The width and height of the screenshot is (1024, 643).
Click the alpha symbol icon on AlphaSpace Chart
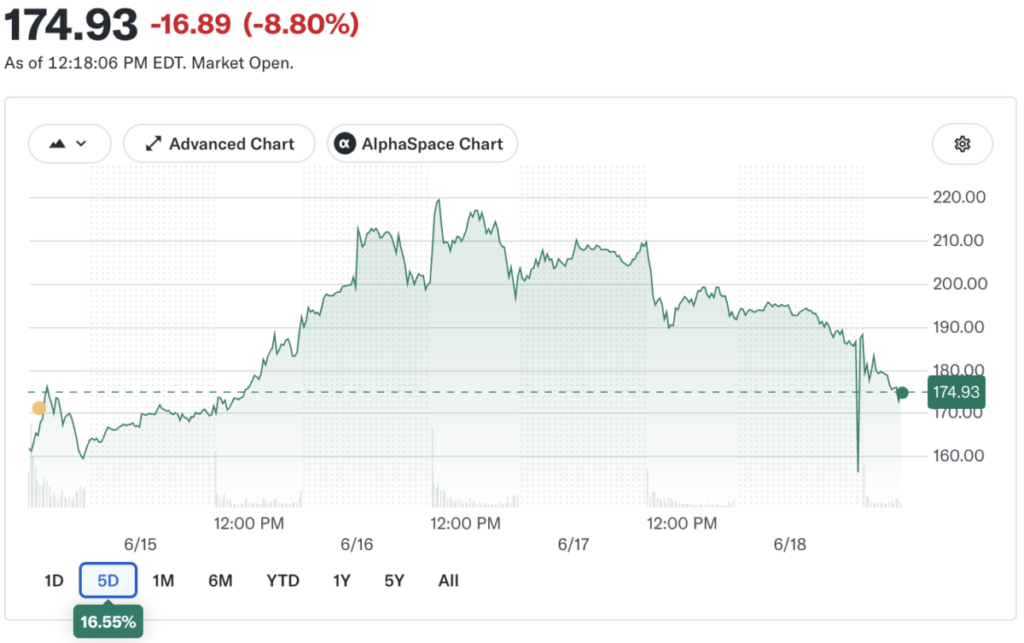tap(345, 144)
